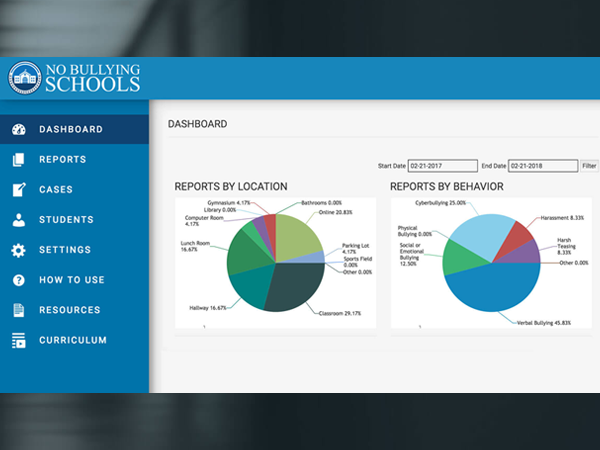
Task: Click the Settings gear icon
Action: pos(18,250)
